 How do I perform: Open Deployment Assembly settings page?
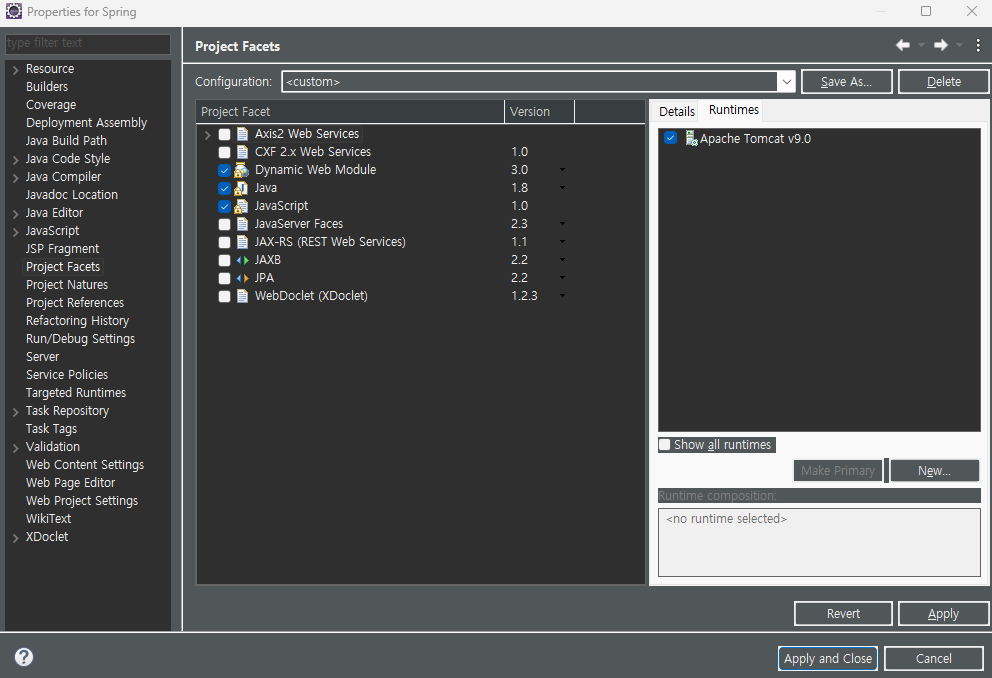click(x=86, y=123)
